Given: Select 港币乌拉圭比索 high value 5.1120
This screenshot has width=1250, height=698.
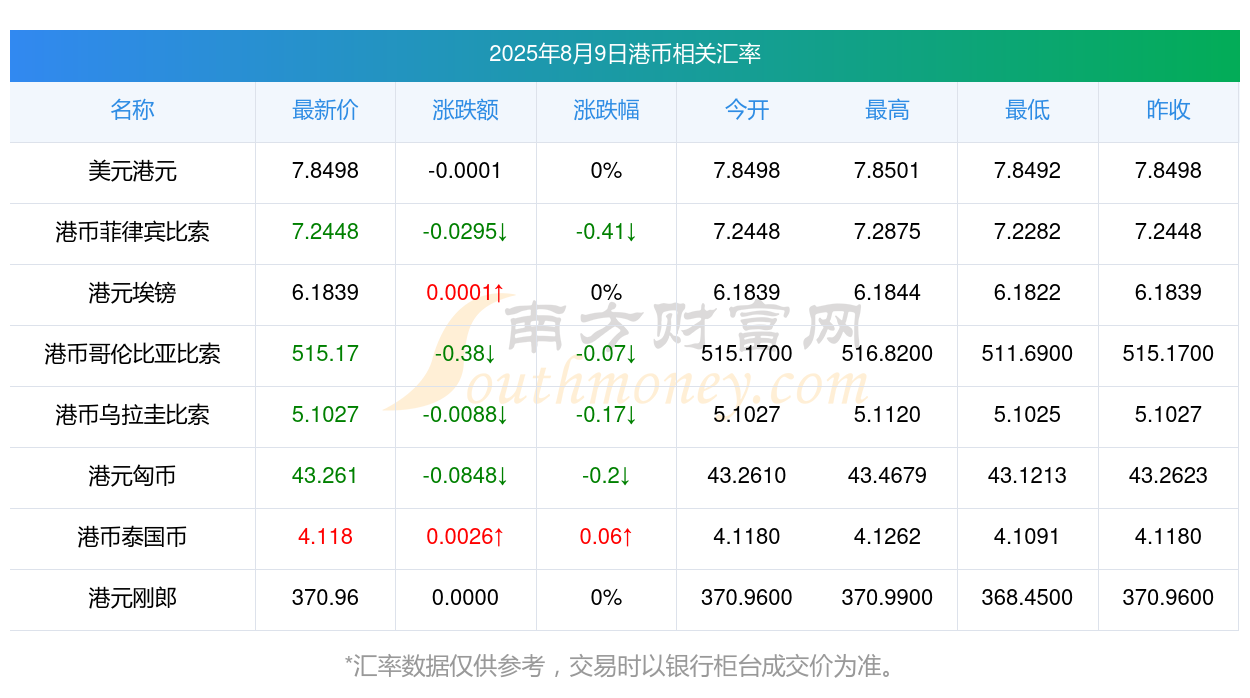Looking at the screenshot, I should pyautogui.click(x=887, y=415).
